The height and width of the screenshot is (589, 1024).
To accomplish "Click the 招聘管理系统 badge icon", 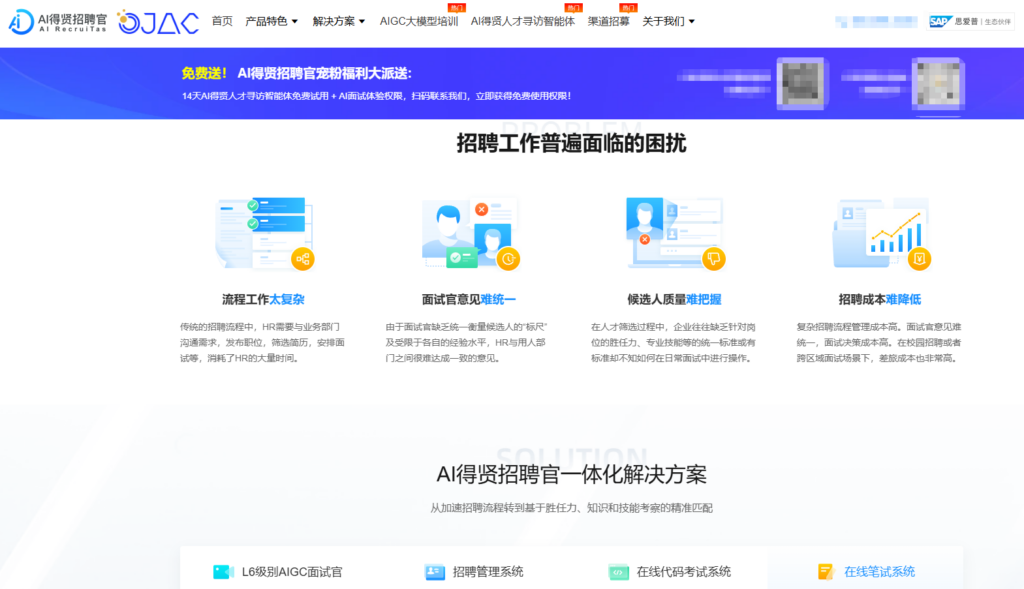I will pyautogui.click(x=435, y=571).
